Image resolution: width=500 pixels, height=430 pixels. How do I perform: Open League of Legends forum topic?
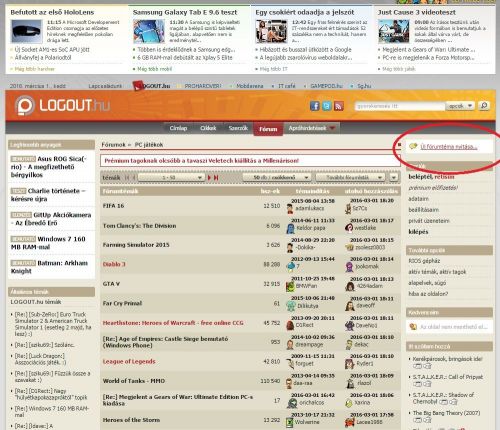click(129, 362)
